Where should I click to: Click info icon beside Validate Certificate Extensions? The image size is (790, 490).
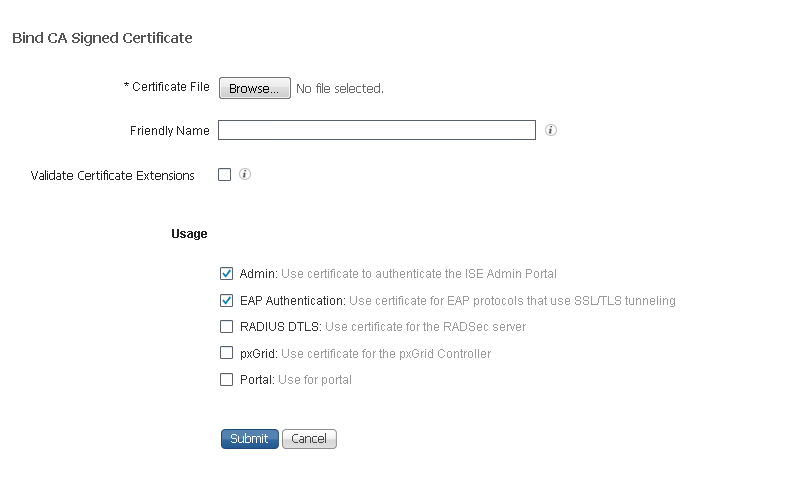tap(245, 174)
